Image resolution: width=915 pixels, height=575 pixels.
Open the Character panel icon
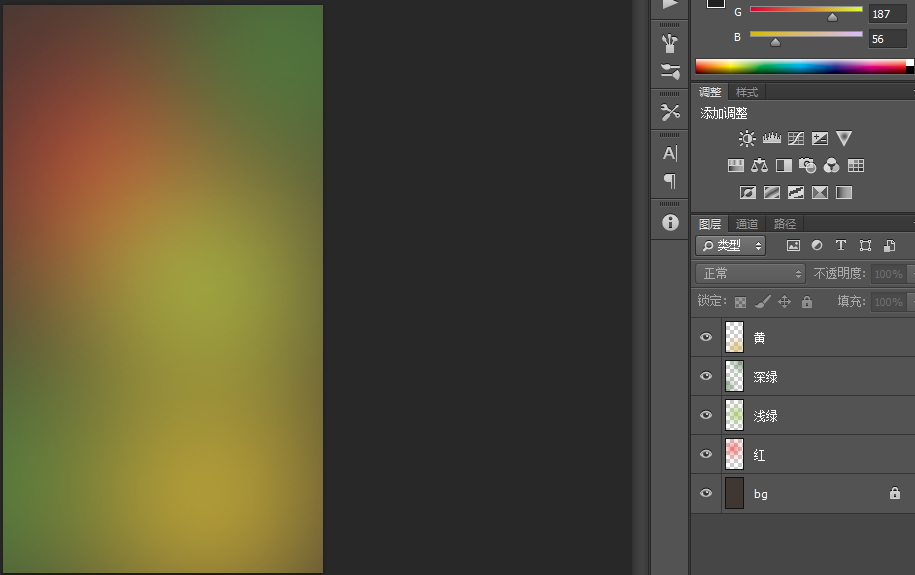click(x=670, y=153)
